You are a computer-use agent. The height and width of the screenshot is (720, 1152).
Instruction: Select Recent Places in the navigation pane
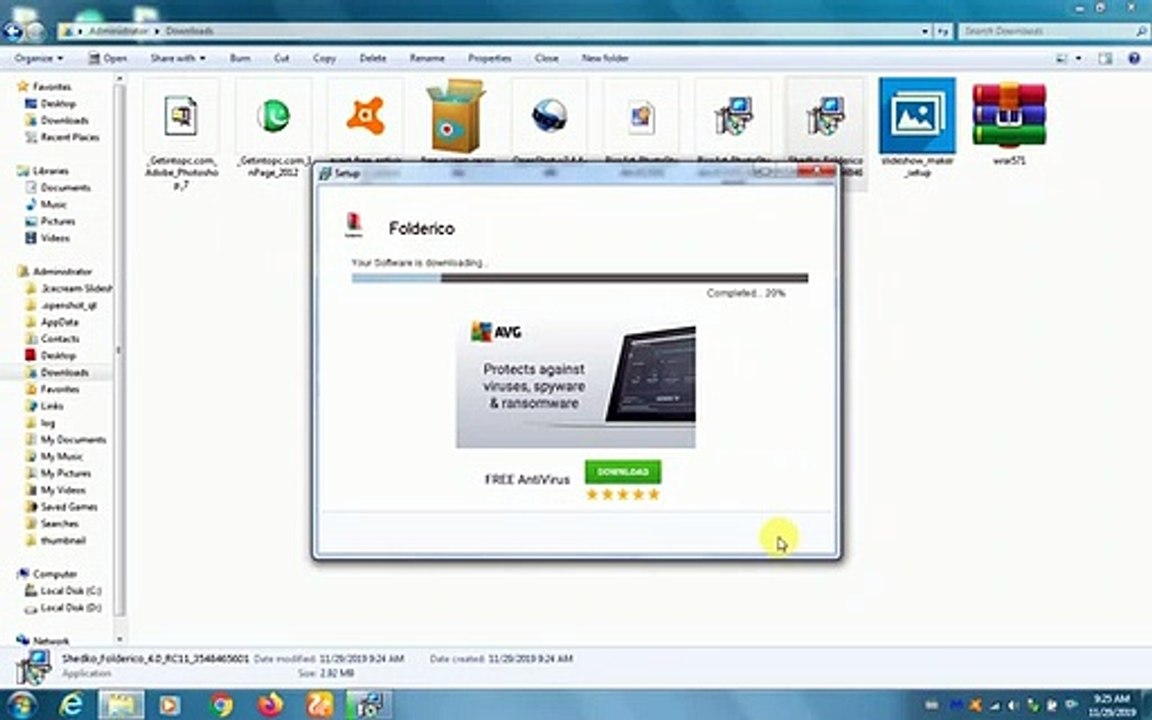click(62, 137)
